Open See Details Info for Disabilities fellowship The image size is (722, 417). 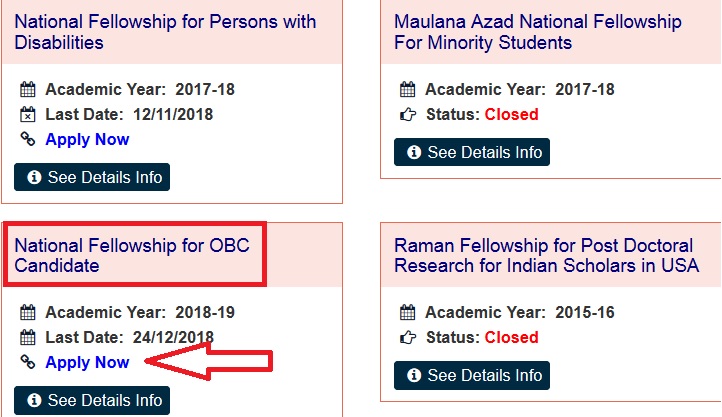(92, 177)
